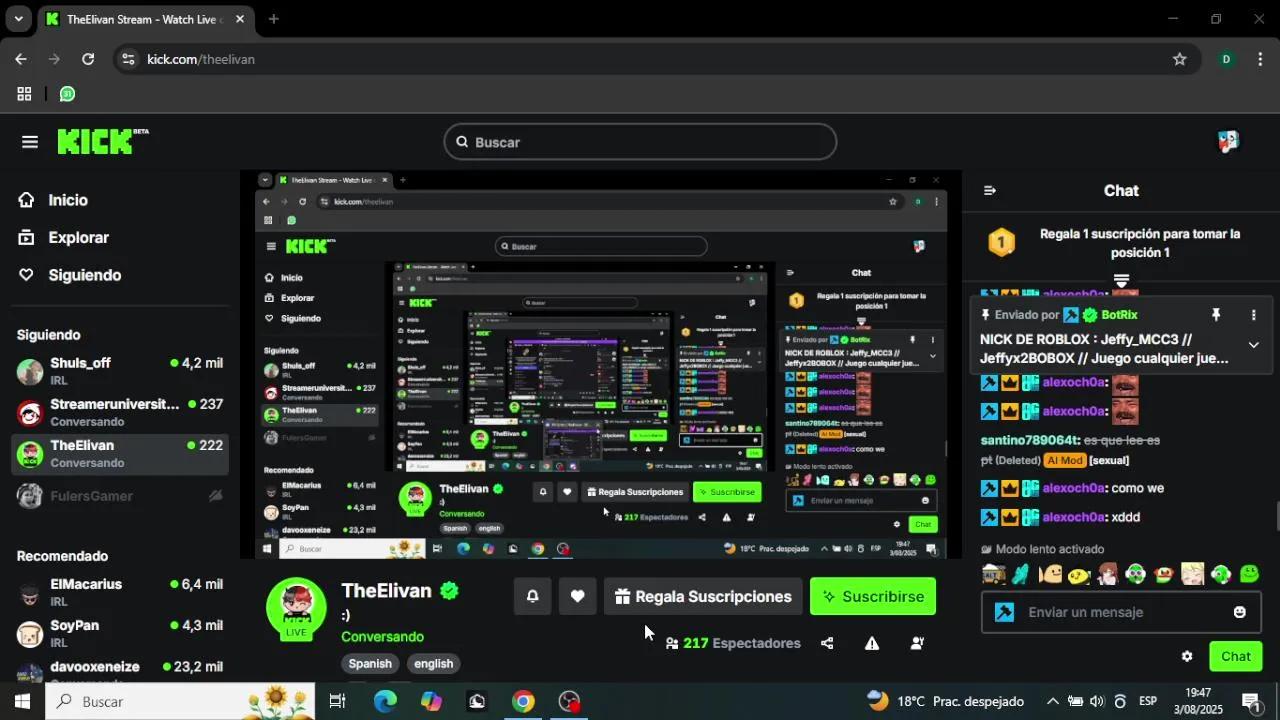Click the Enviar un mensaje input field
Viewport: 1280px width, 720px height.
tap(1121, 612)
